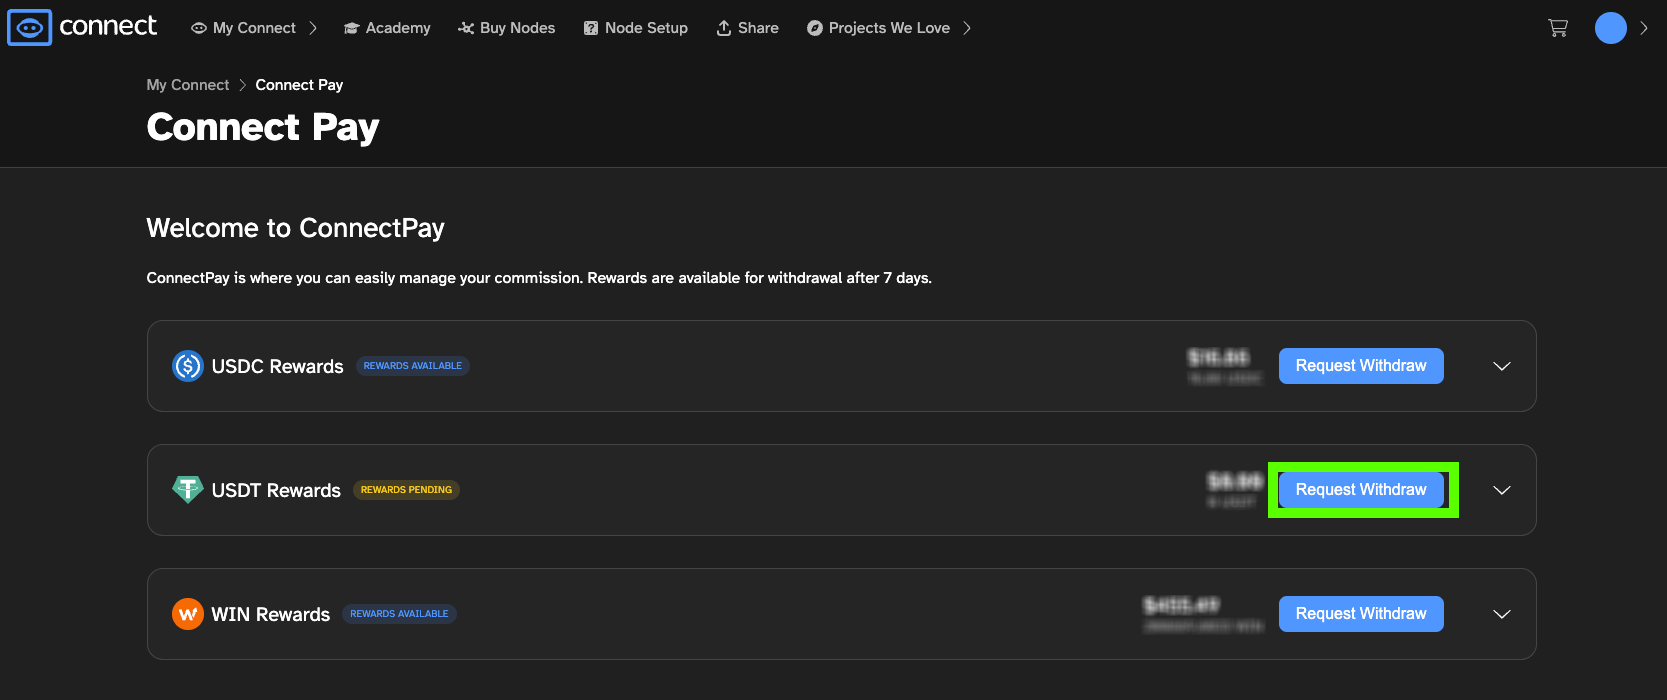Click the Share menu item
The image size is (1667, 700).
pyautogui.click(x=747, y=28)
